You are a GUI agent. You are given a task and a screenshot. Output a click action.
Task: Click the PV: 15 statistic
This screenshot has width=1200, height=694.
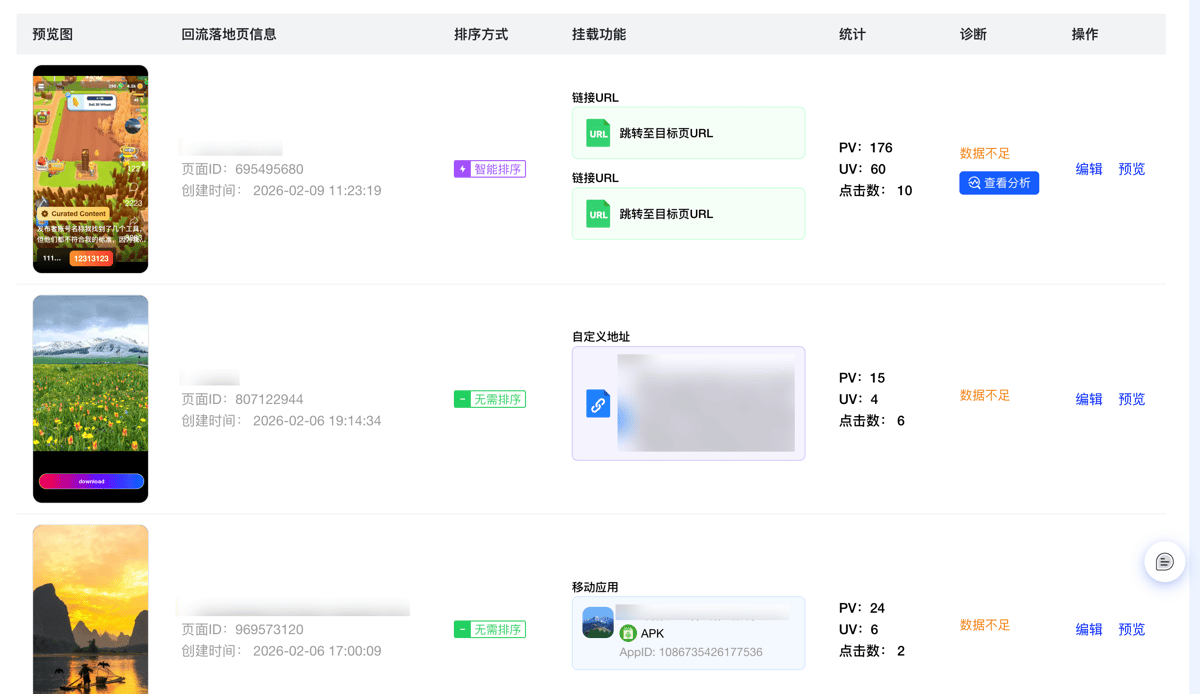[862, 377]
